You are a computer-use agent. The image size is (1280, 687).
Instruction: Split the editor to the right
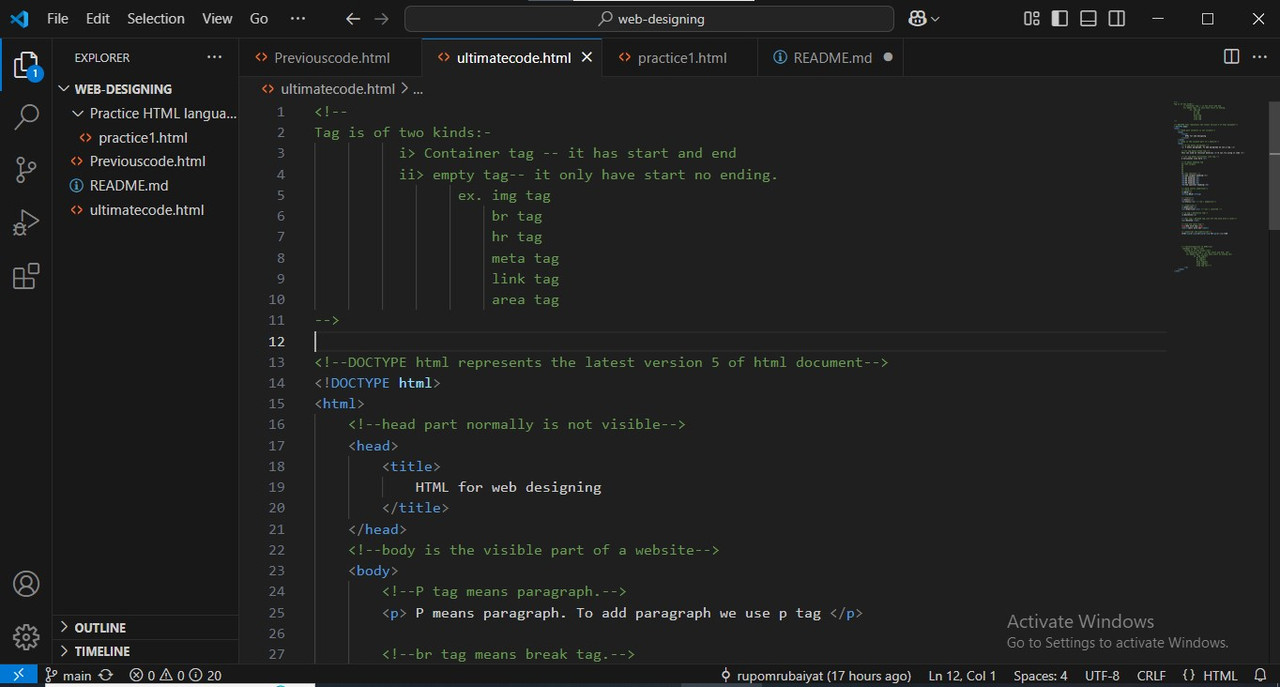[1232, 57]
